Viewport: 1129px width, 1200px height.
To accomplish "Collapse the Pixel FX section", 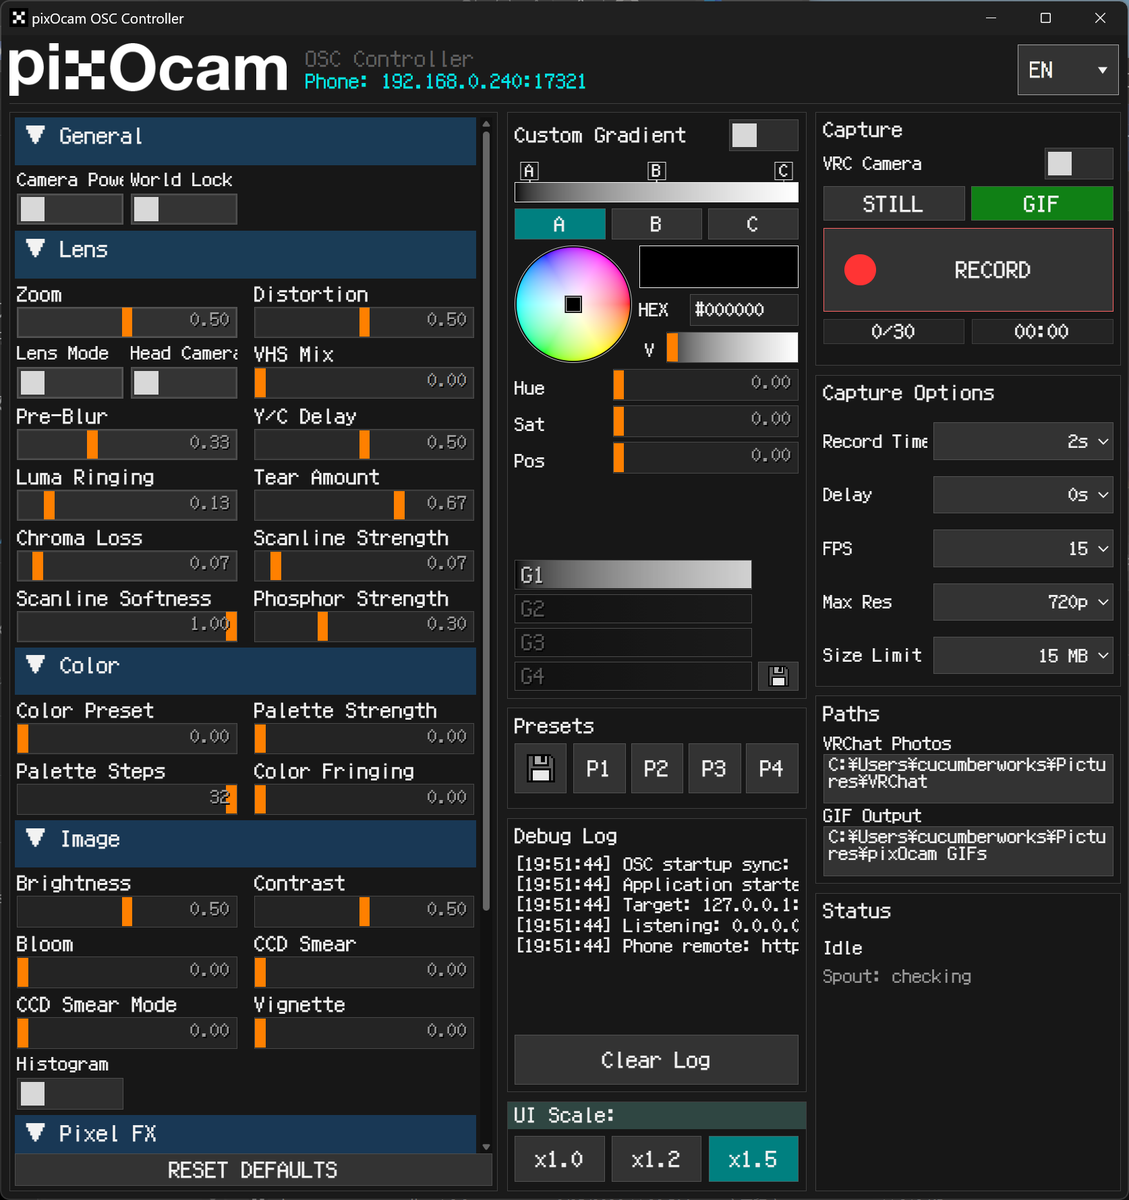I will point(245,1134).
